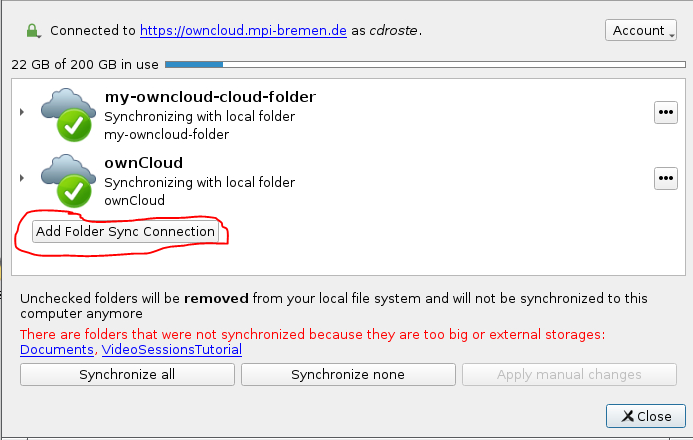Click the Synchronize none button
This screenshot has width=693, height=440.
(x=348, y=375)
